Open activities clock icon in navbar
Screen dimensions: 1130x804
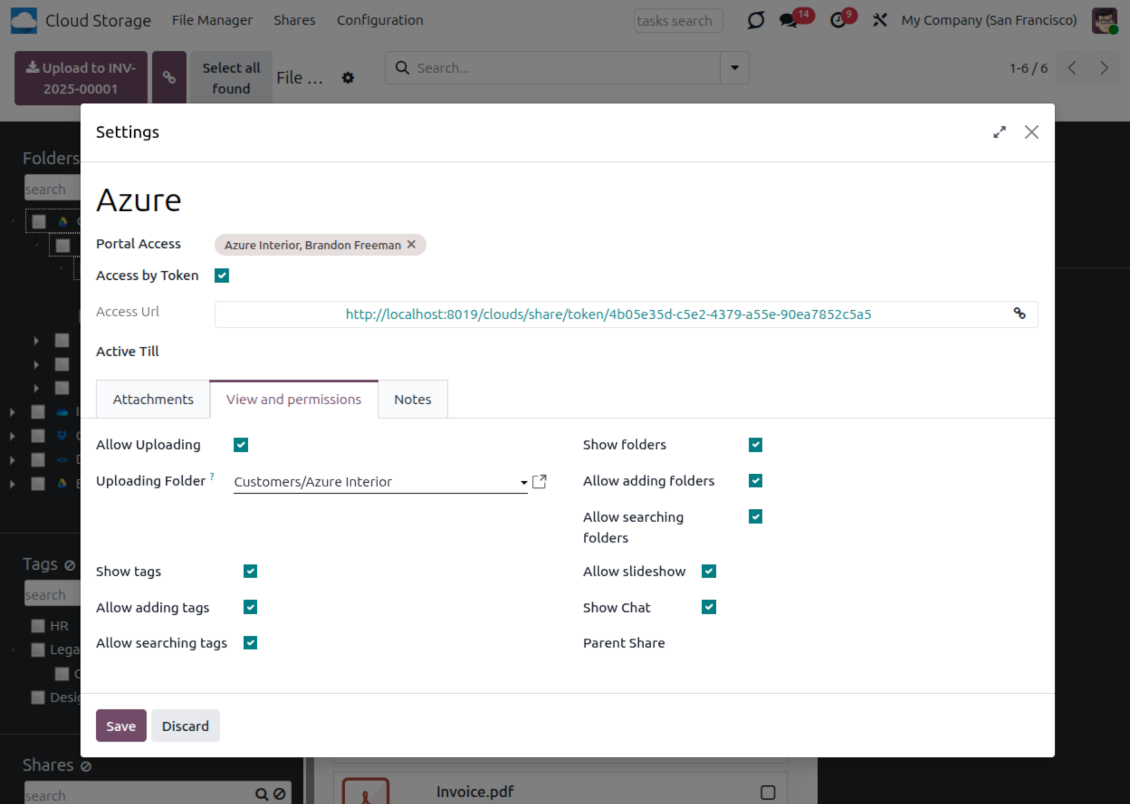[x=838, y=21]
